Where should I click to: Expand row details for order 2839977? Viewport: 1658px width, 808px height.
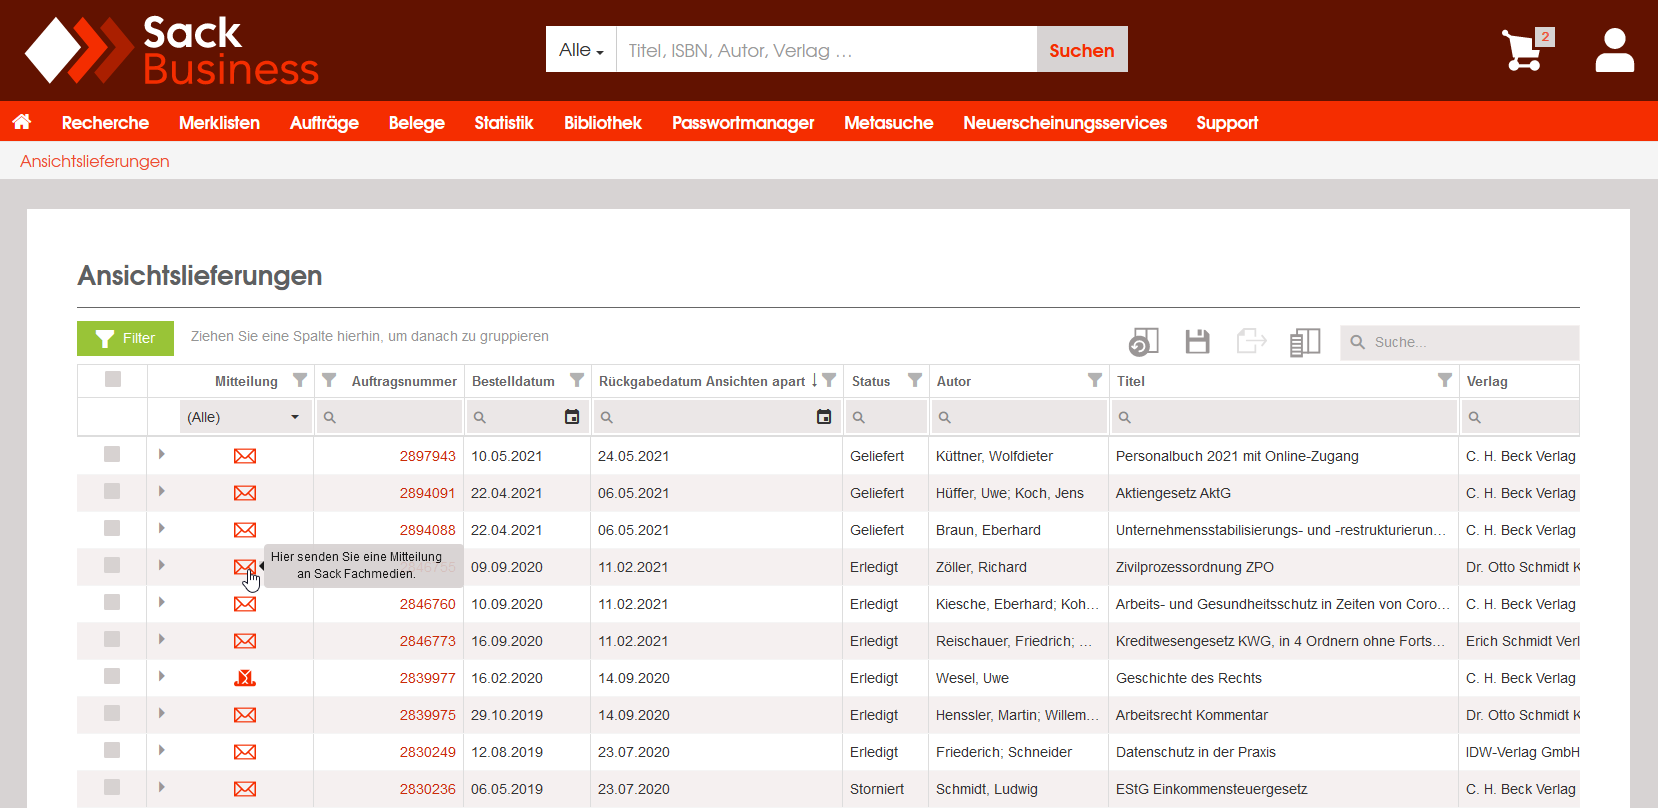pos(161,676)
